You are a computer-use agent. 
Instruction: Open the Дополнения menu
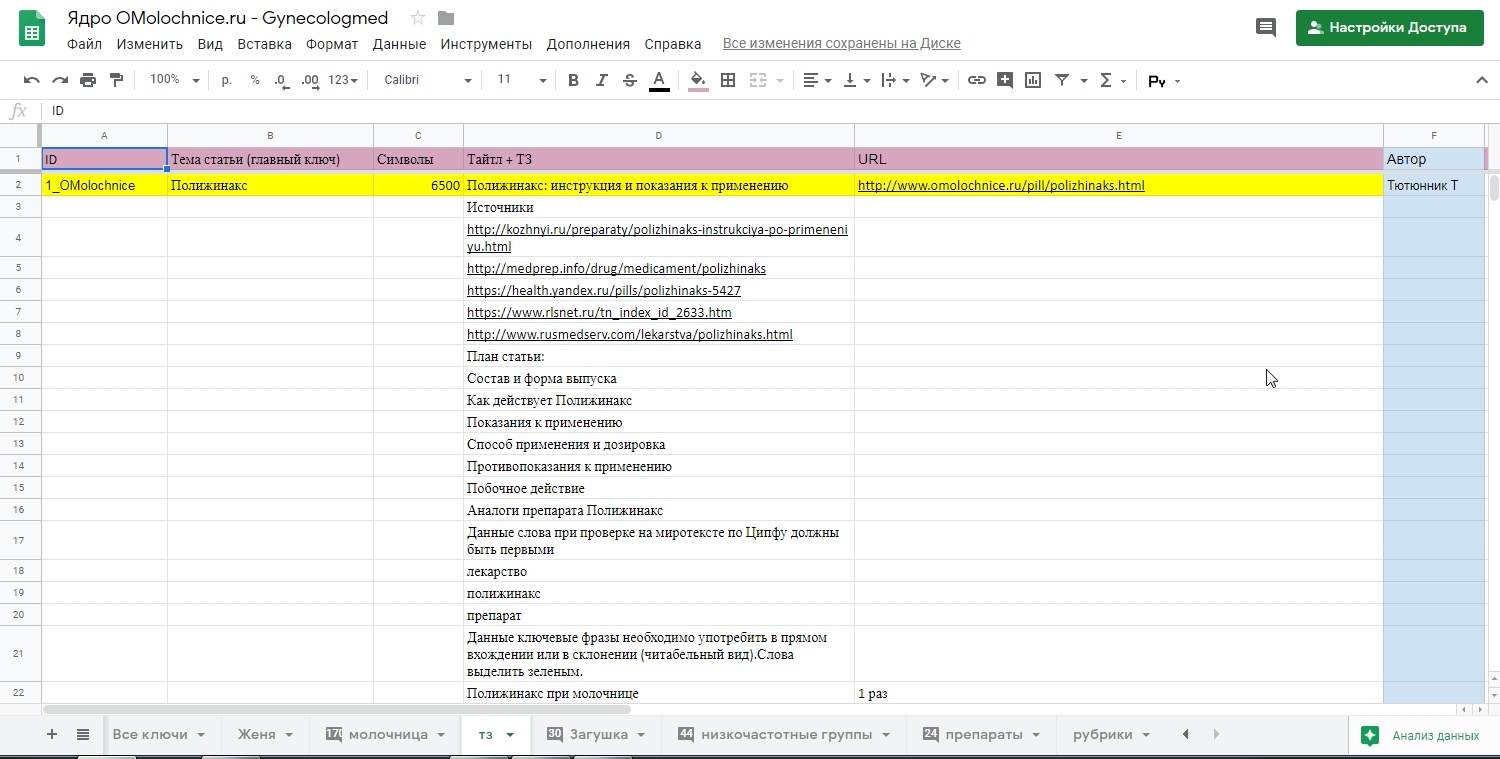(588, 44)
